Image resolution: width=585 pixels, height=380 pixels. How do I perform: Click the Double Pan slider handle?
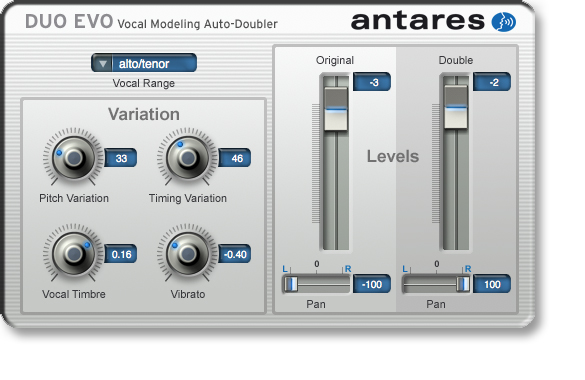click(x=463, y=284)
